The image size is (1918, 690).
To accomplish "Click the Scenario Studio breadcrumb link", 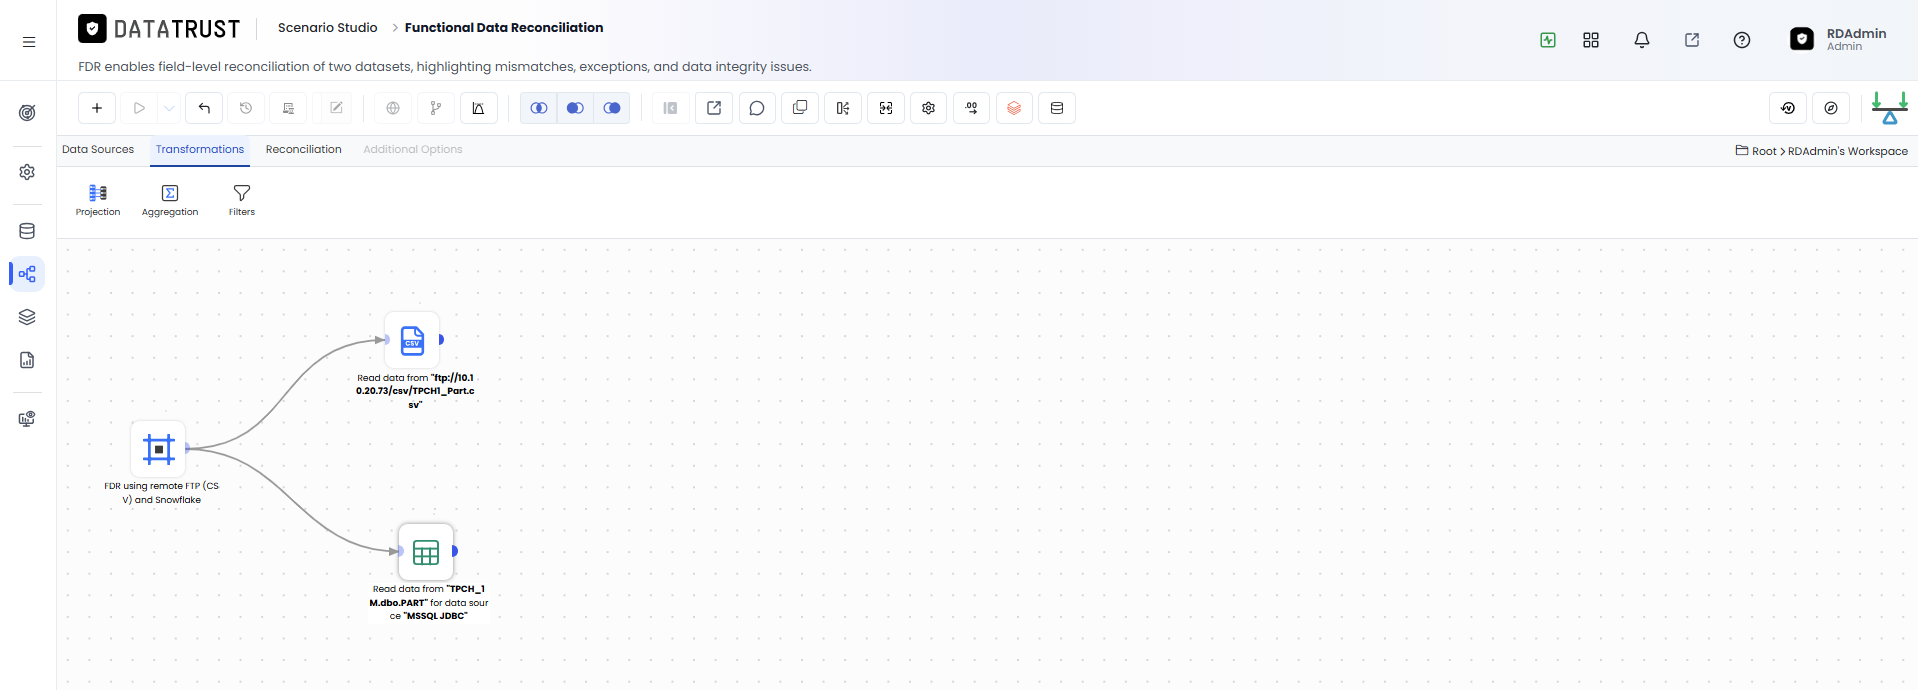I will pyautogui.click(x=328, y=28).
